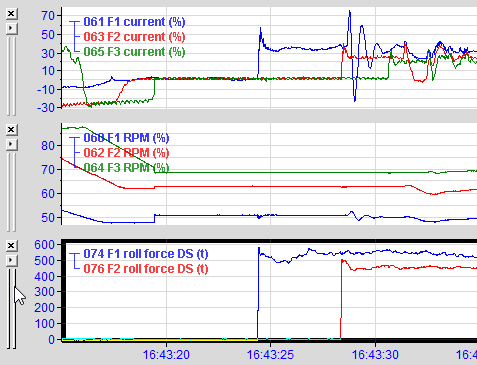Image resolution: width=477 pixels, height=365 pixels.
Task: Click the 600 value on force axis
Action: 44,245
